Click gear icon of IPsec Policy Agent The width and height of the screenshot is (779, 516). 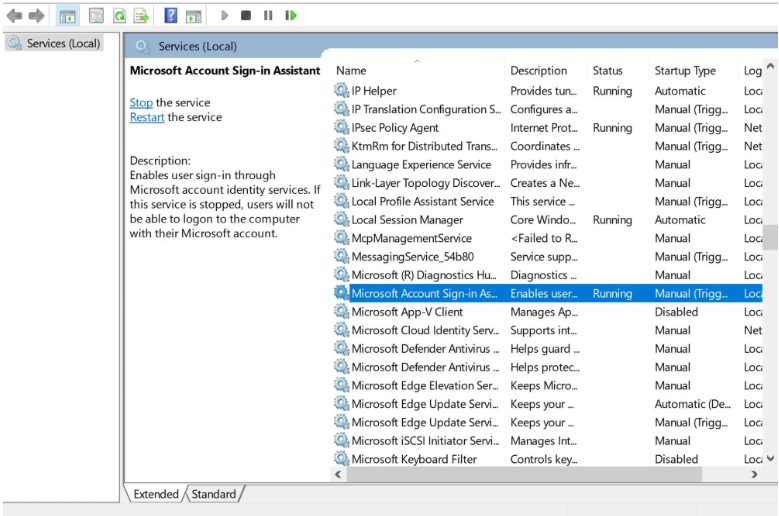[x=341, y=127]
